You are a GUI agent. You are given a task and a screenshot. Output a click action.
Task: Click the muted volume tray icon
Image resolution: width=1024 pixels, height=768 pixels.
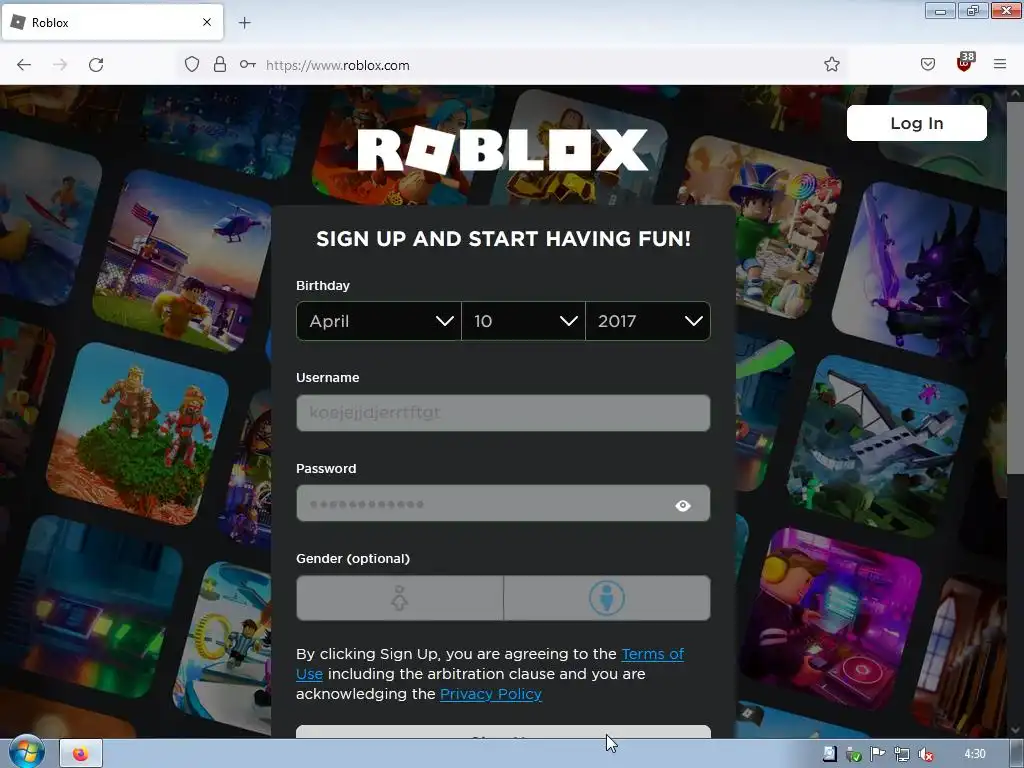point(925,754)
